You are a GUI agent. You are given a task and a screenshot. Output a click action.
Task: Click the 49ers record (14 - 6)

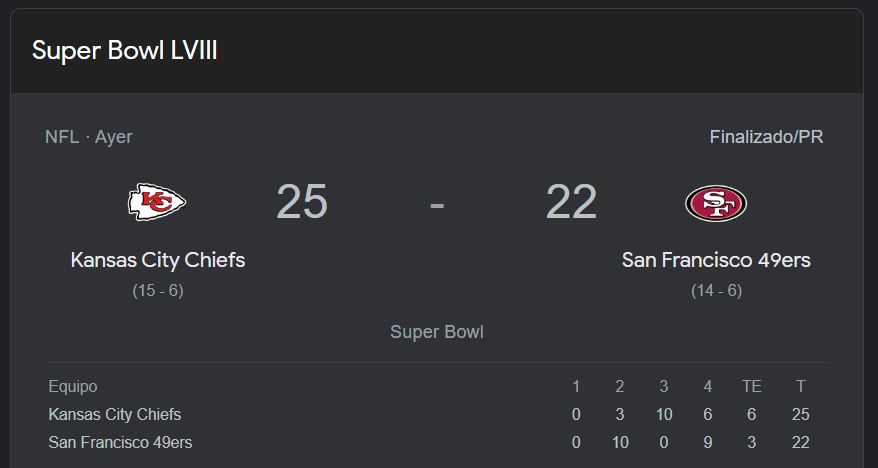pyautogui.click(x=716, y=291)
